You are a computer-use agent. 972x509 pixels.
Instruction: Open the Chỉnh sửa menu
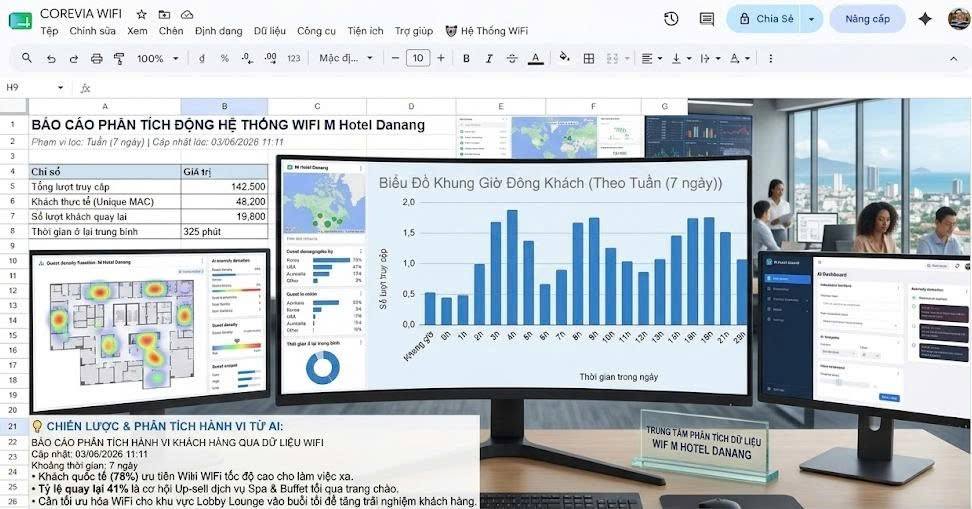tap(92, 31)
